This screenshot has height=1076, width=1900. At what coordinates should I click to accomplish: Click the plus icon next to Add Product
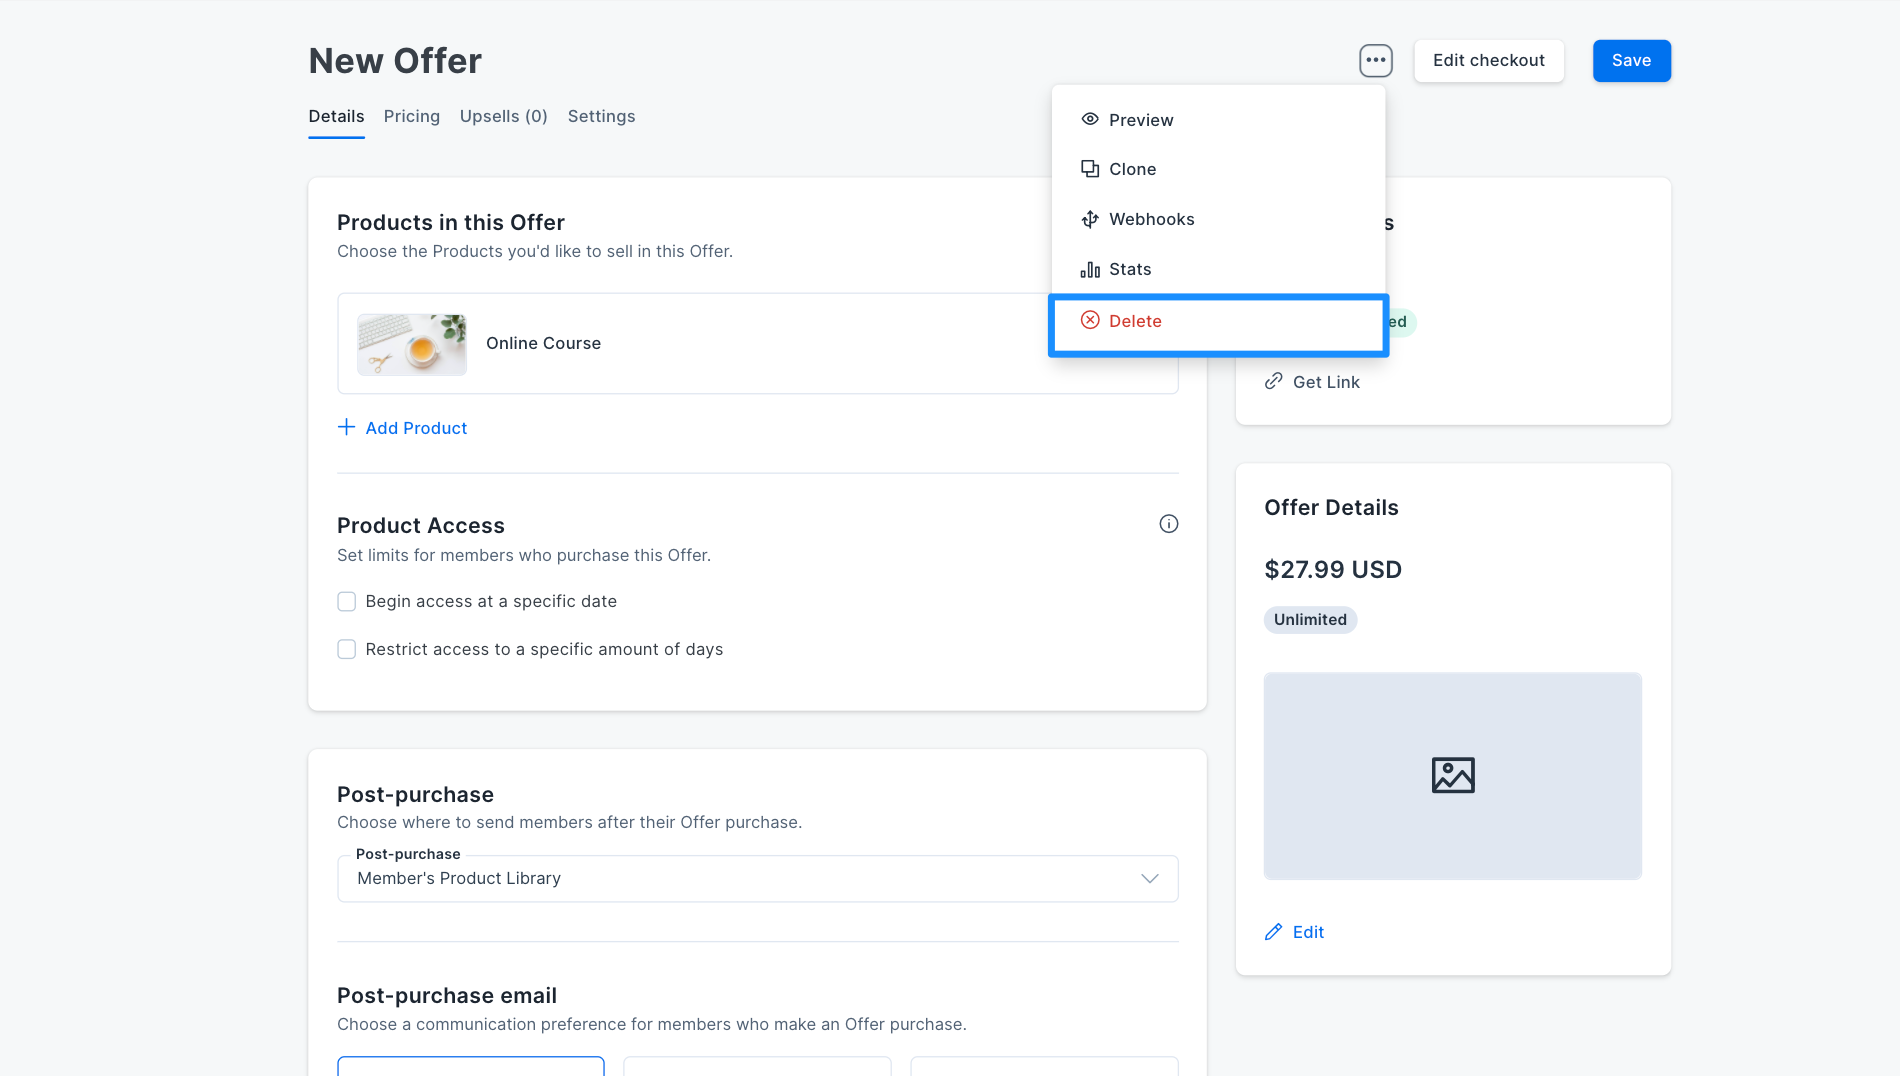point(346,427)
